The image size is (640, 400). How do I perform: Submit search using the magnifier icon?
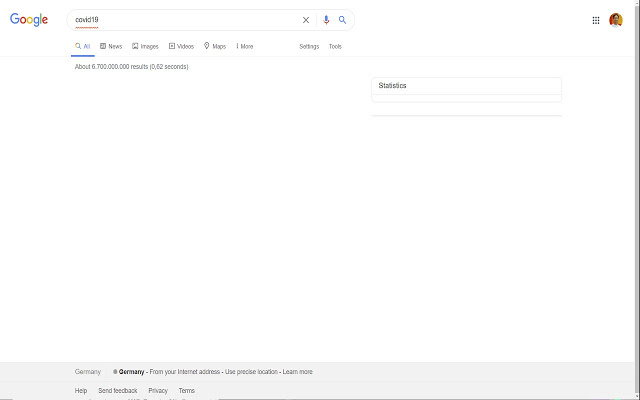(342, 20)
